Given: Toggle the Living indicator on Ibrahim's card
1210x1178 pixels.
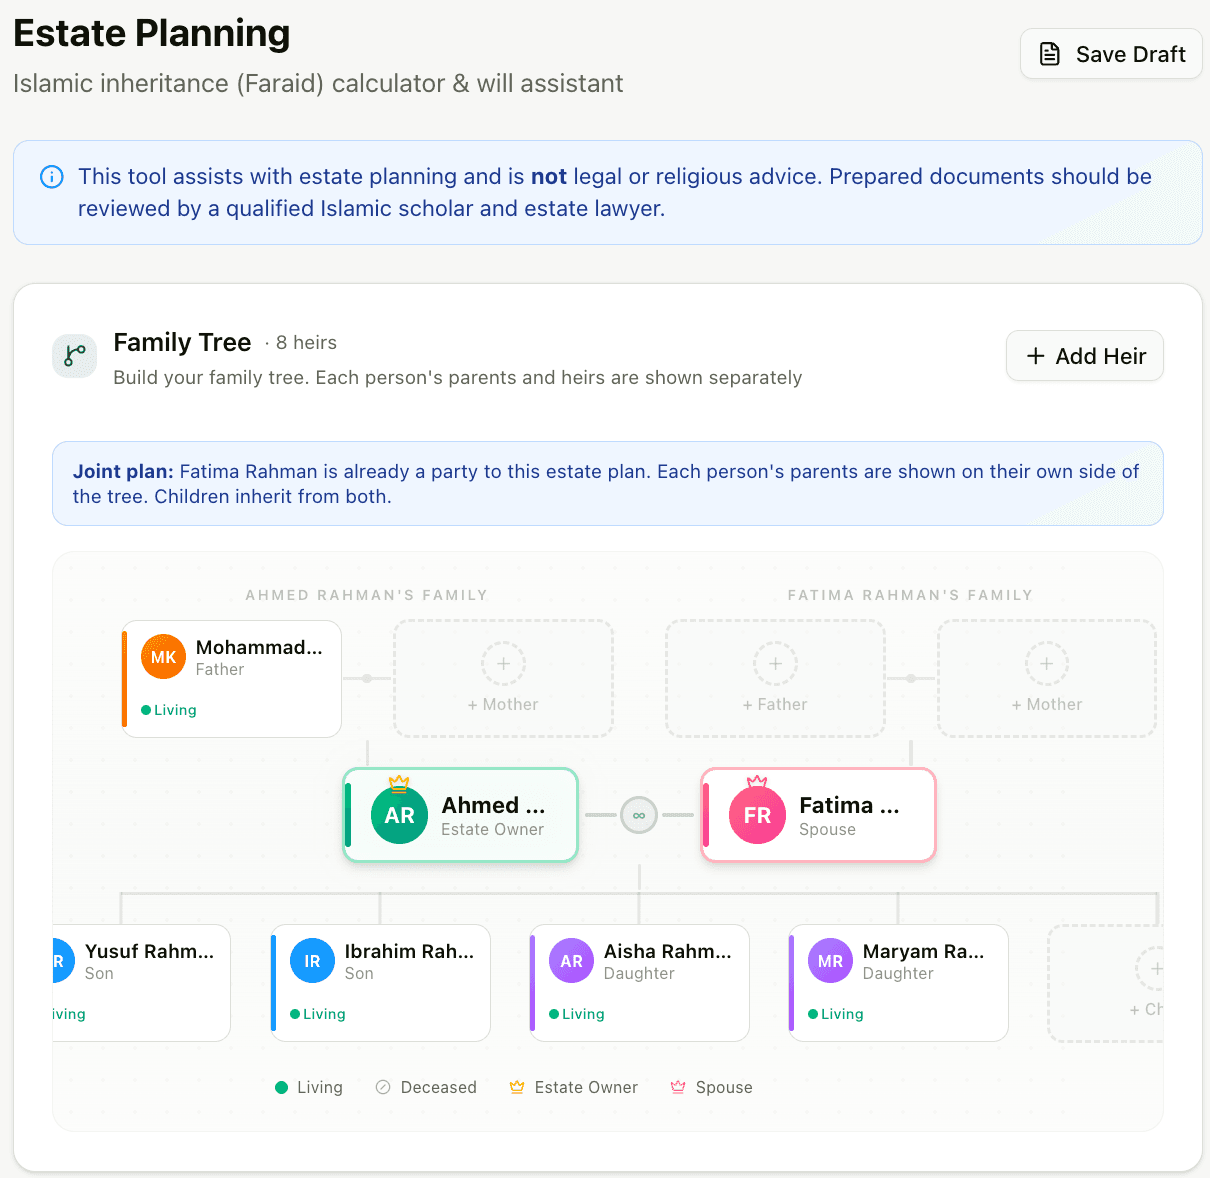Looking at the screenshot, I should coord(295,1013).
